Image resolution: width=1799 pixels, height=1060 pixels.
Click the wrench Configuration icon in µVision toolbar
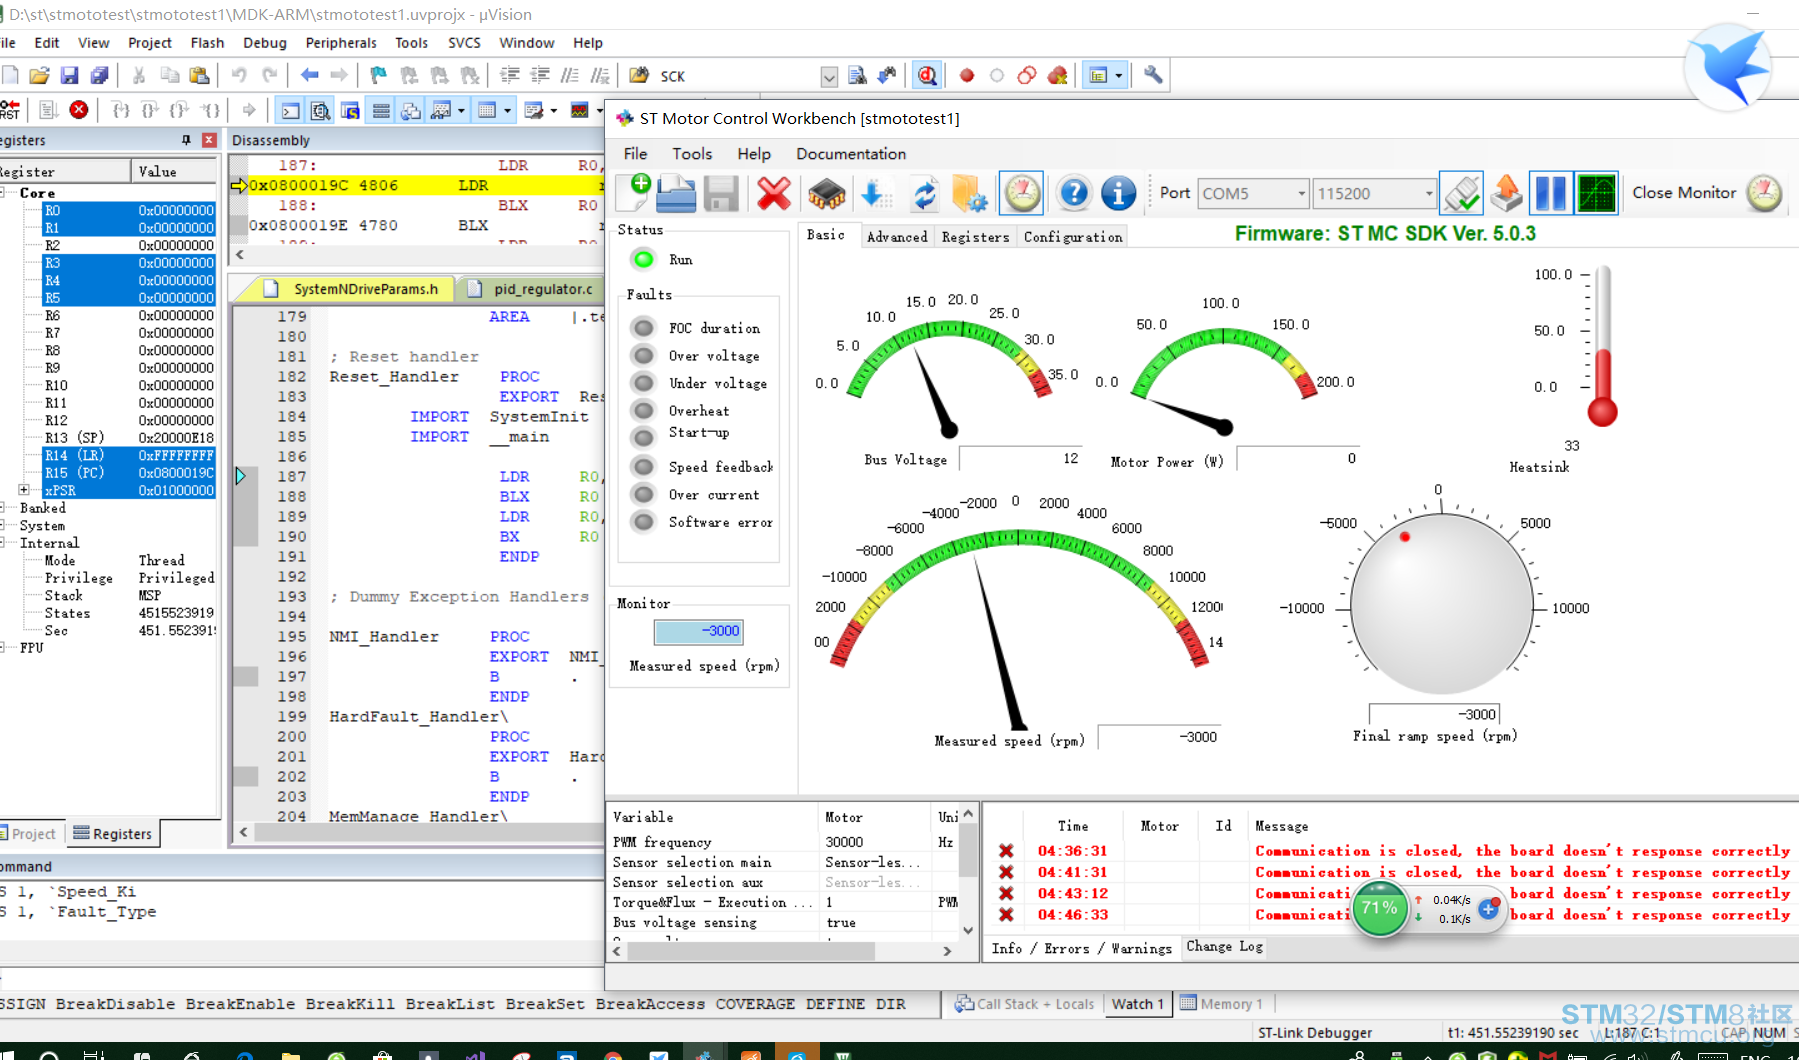pos(1153,75)
